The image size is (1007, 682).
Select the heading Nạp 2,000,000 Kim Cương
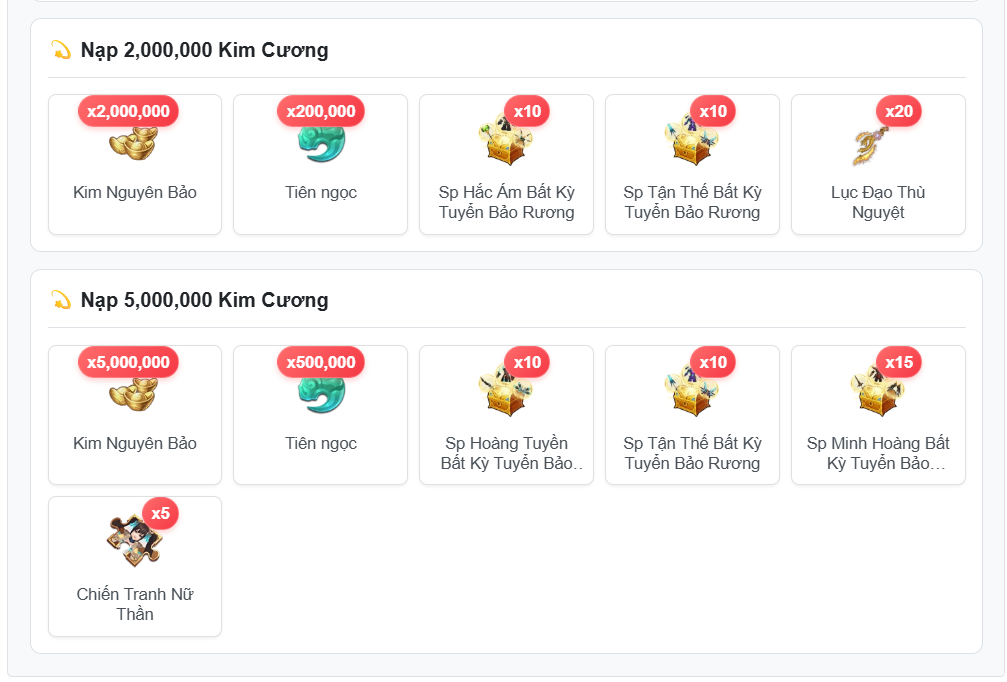(x=204, y=50)
